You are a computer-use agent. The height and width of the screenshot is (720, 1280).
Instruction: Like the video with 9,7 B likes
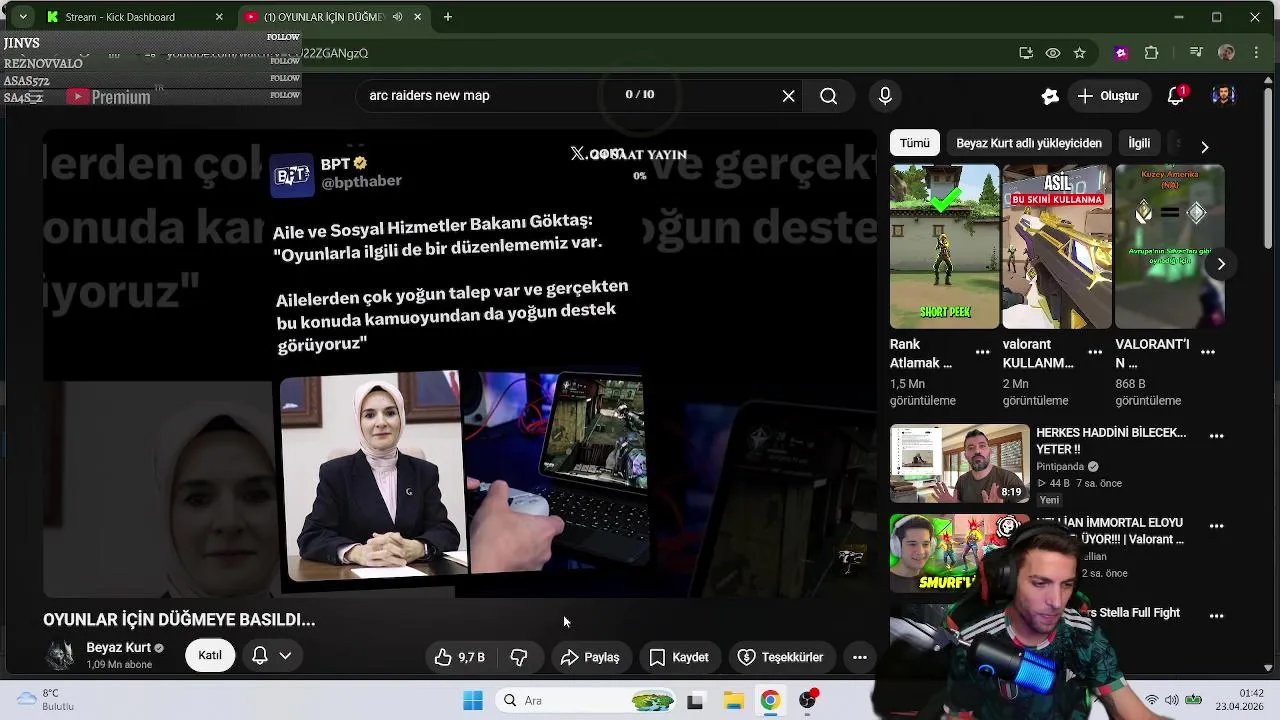click(459, 657)
